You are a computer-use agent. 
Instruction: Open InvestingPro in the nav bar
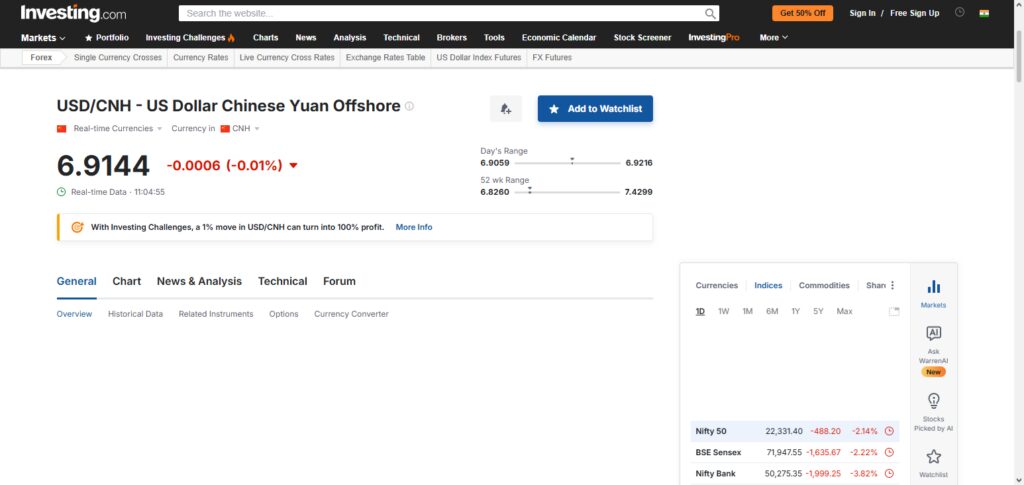click(714, 38)
